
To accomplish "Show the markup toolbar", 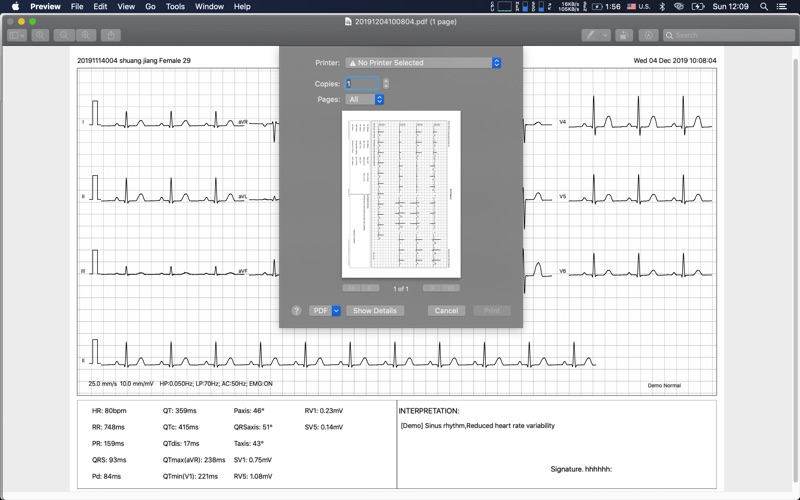I will coord(649,35).
